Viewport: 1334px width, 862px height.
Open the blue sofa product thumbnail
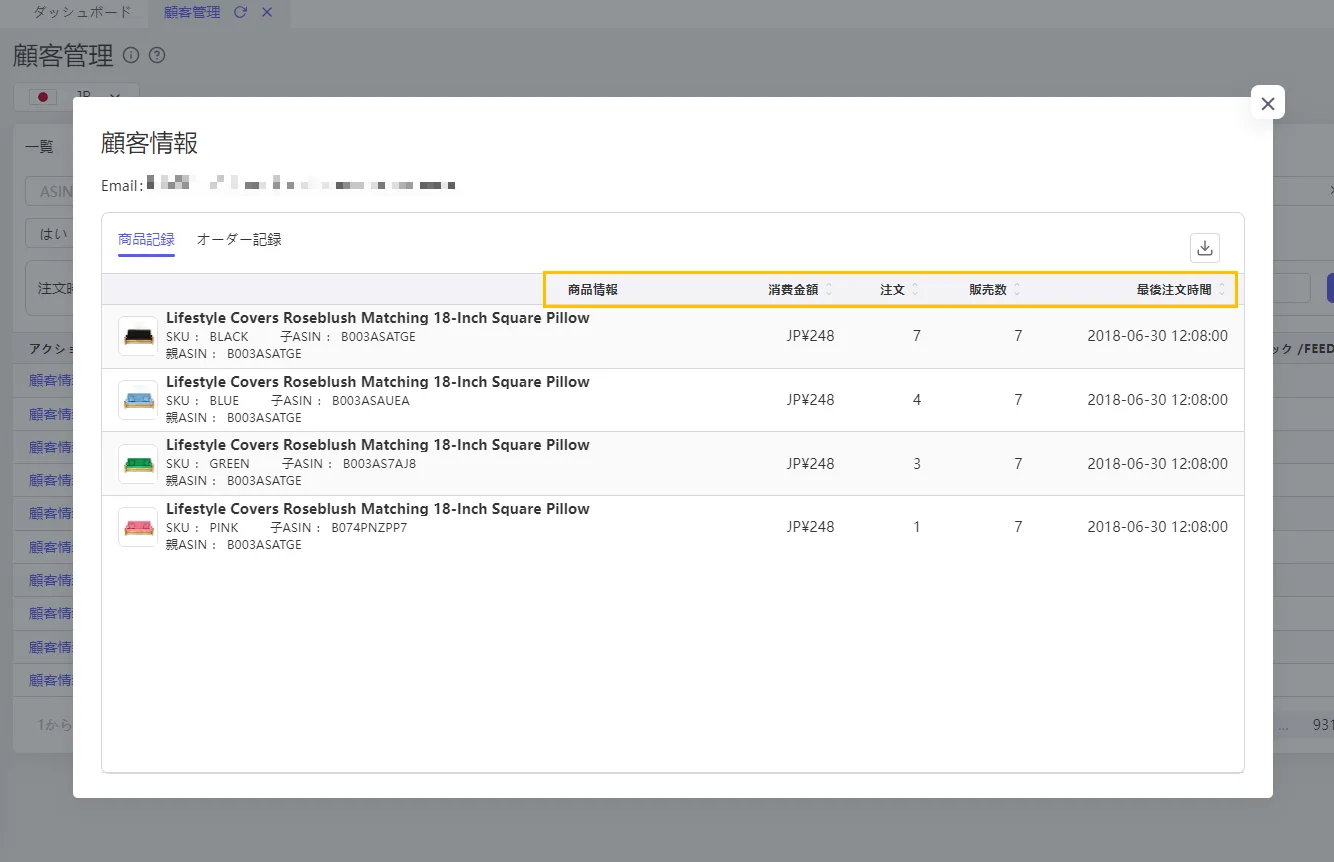[138, 400]
